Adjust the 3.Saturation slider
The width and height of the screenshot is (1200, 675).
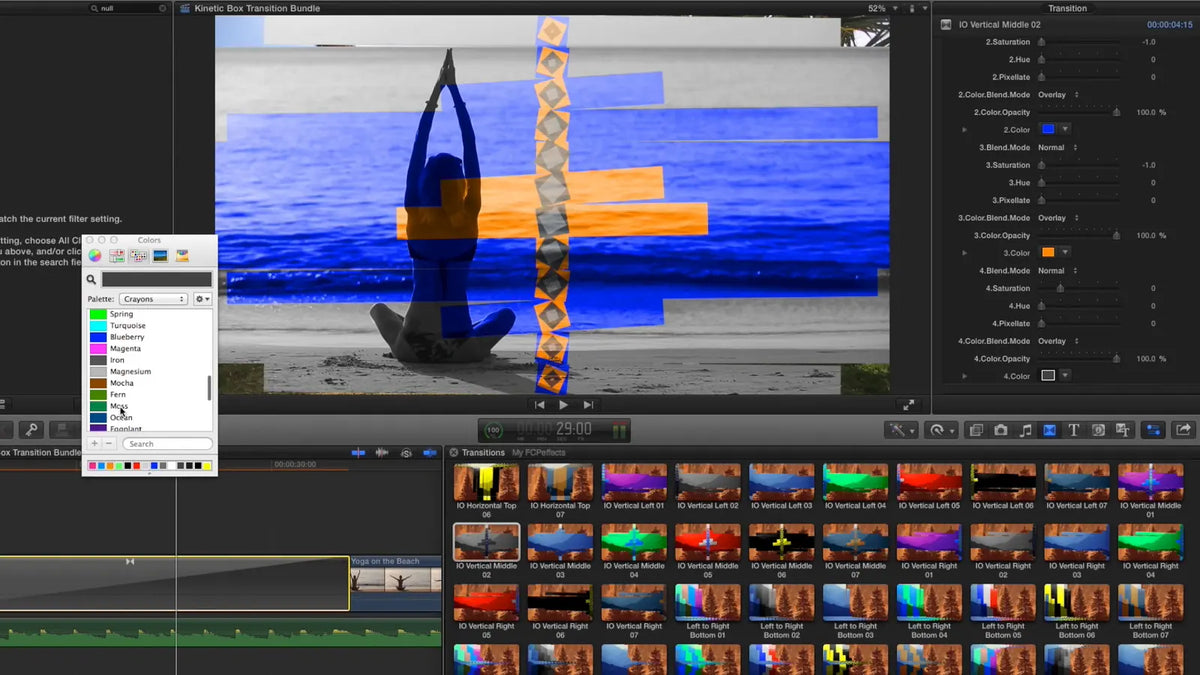pyautogui.click(x=1079, y=165)
